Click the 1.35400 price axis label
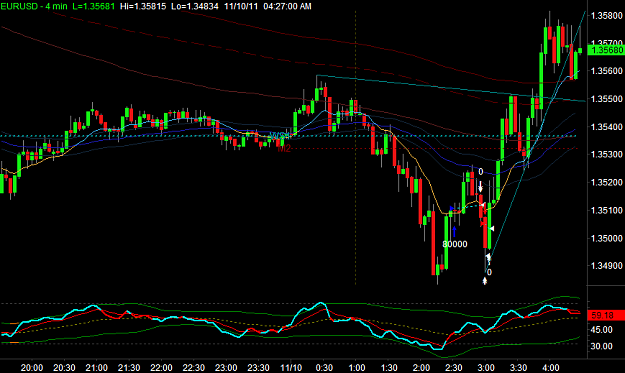 [607, 127]
